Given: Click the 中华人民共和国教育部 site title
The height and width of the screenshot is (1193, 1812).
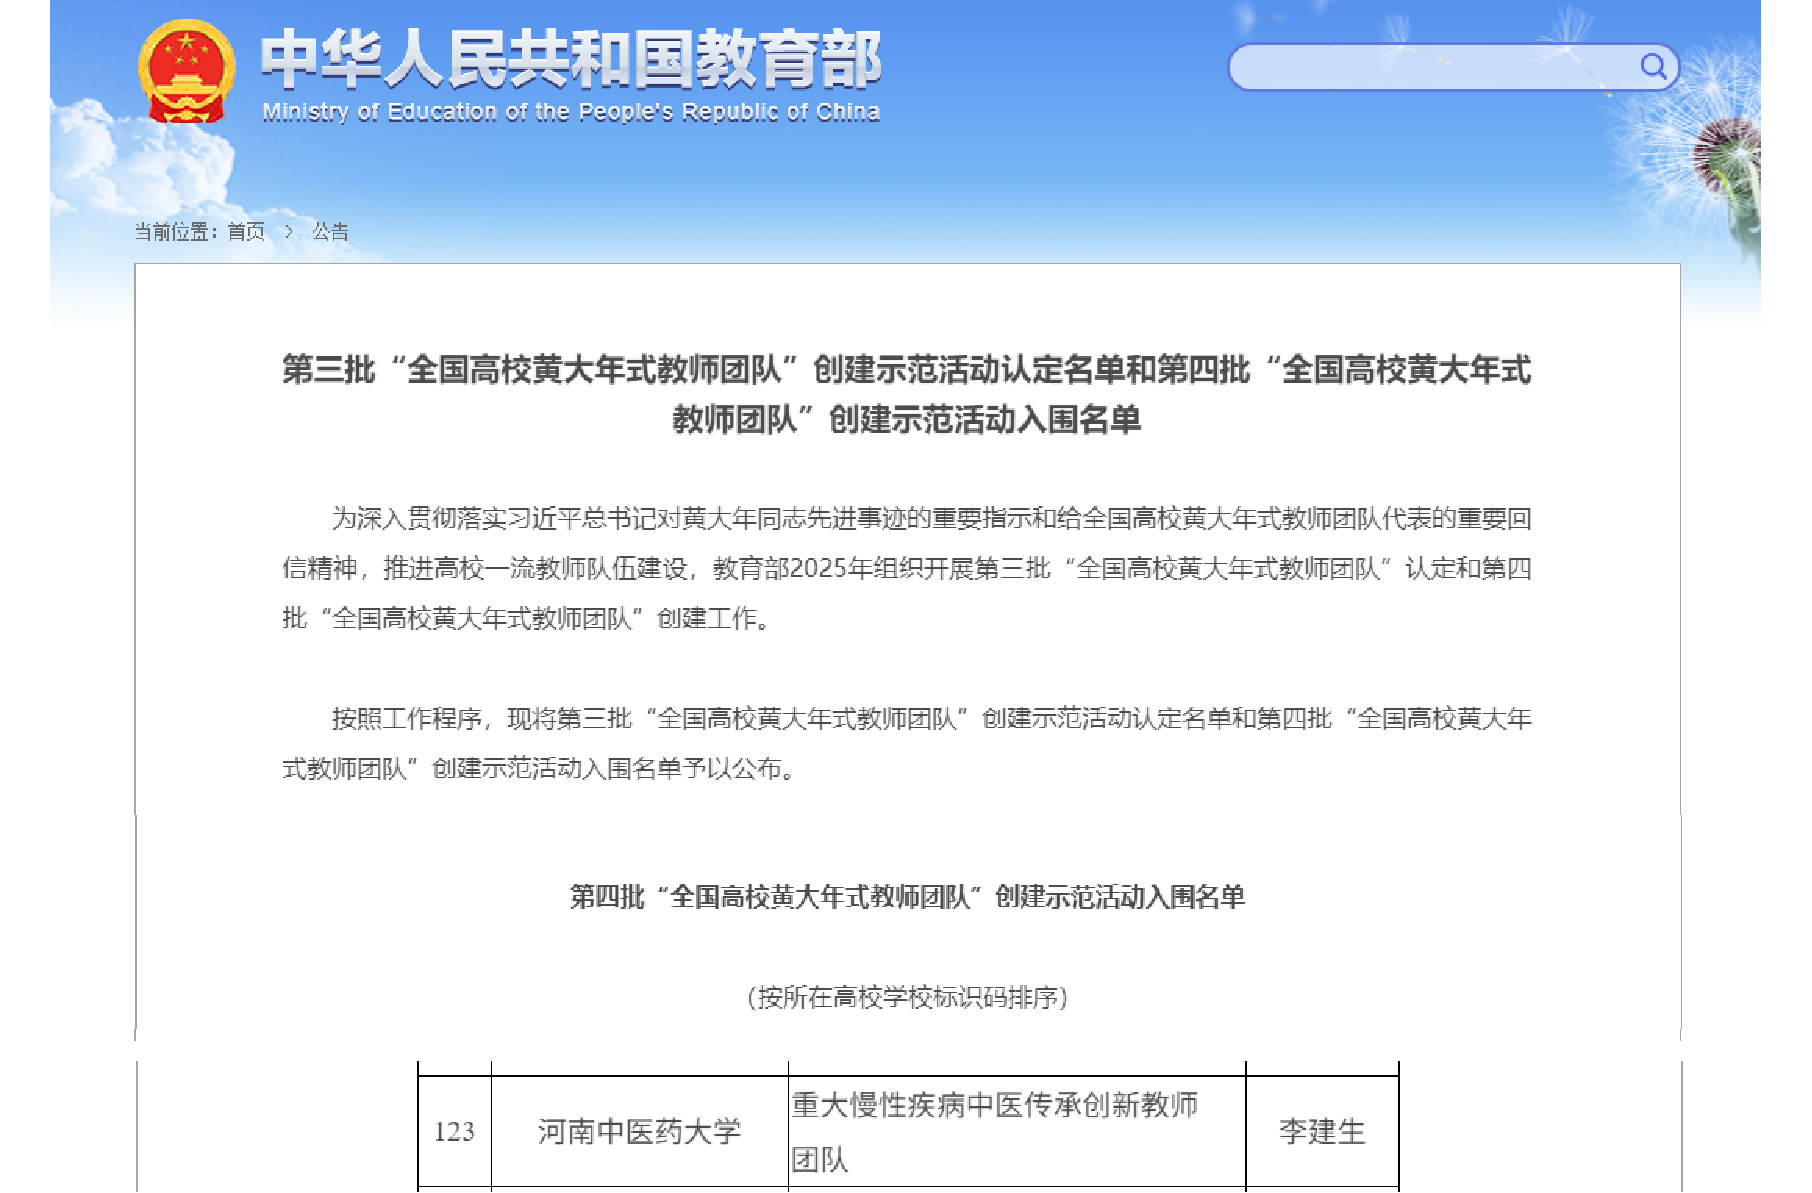Looking at the screenshot, I should (570, 58).
